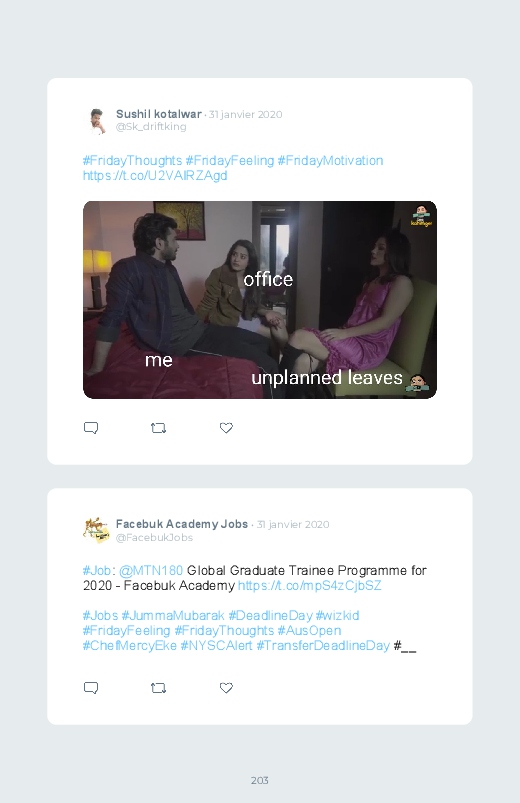Open the #TransferDeadlineDay hashtag

[323, 645]
